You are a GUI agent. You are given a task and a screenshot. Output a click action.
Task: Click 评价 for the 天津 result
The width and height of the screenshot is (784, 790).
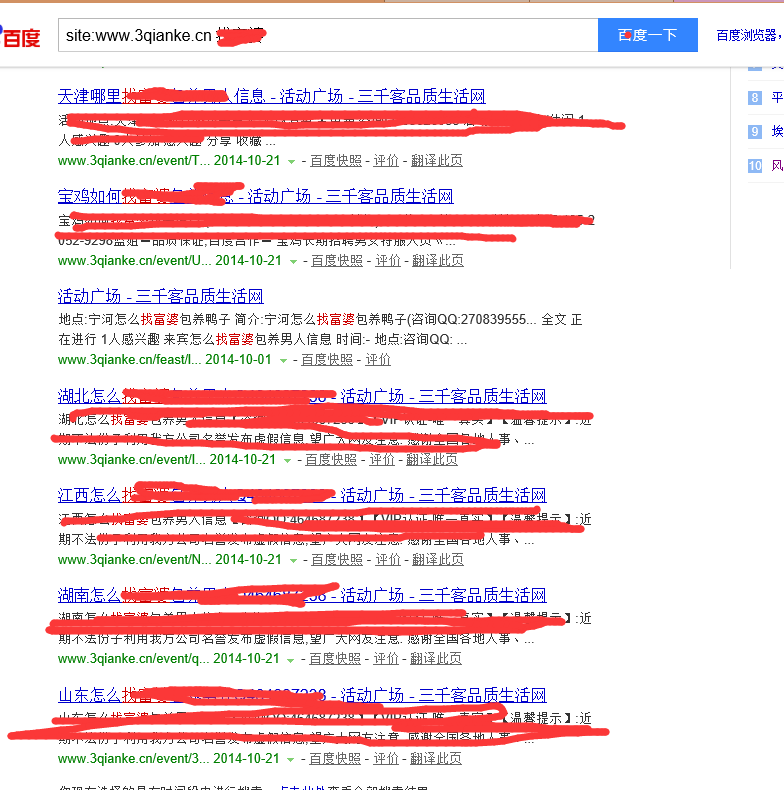pos(386,161)
